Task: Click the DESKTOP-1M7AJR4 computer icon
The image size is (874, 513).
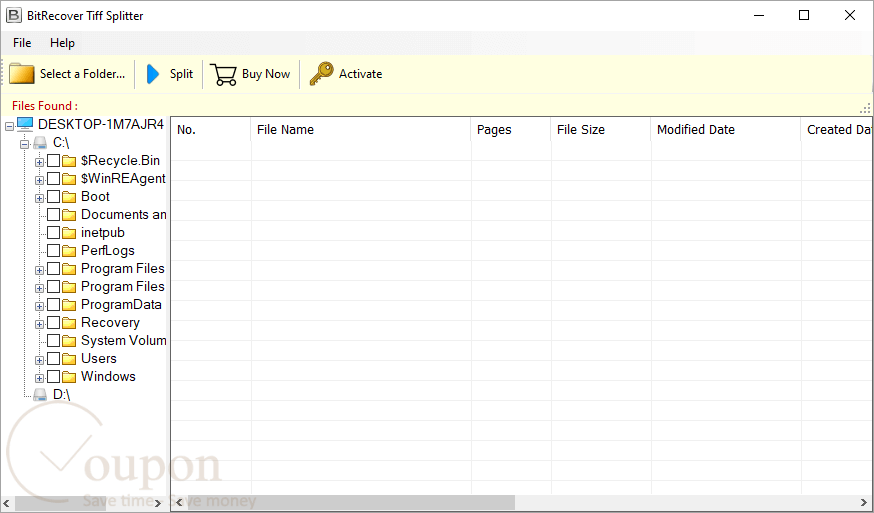Action: (25, 124)
